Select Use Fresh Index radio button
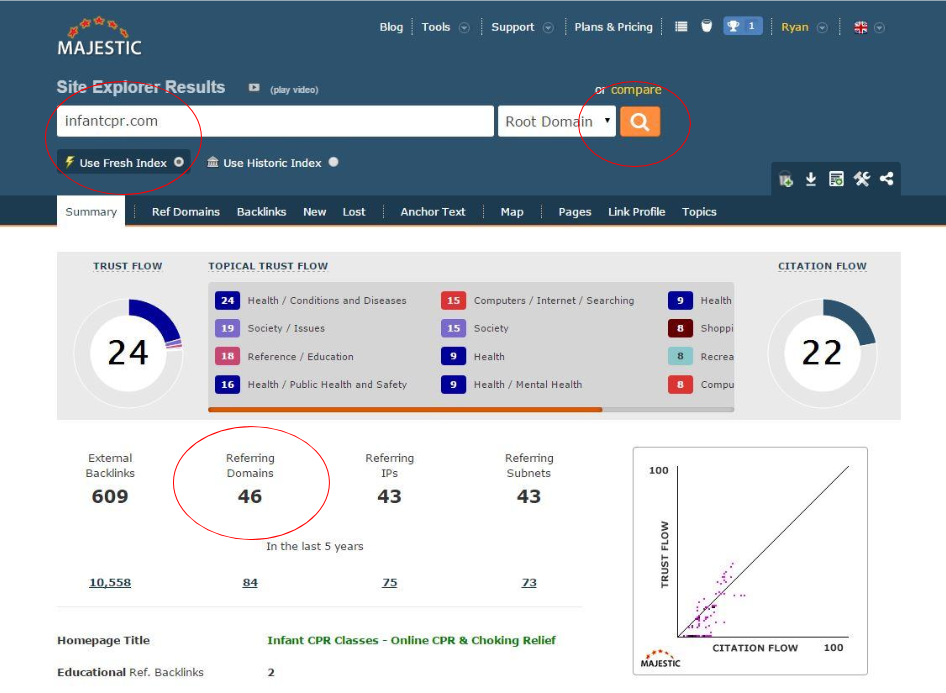This screenshot has width=946, height=693. pos(179,162)
